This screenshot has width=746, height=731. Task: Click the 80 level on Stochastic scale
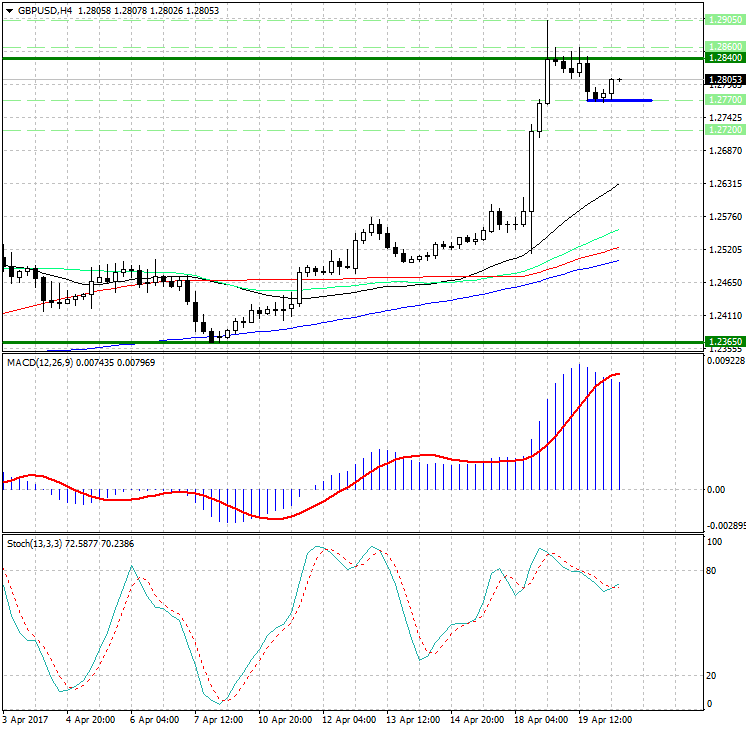712,571
